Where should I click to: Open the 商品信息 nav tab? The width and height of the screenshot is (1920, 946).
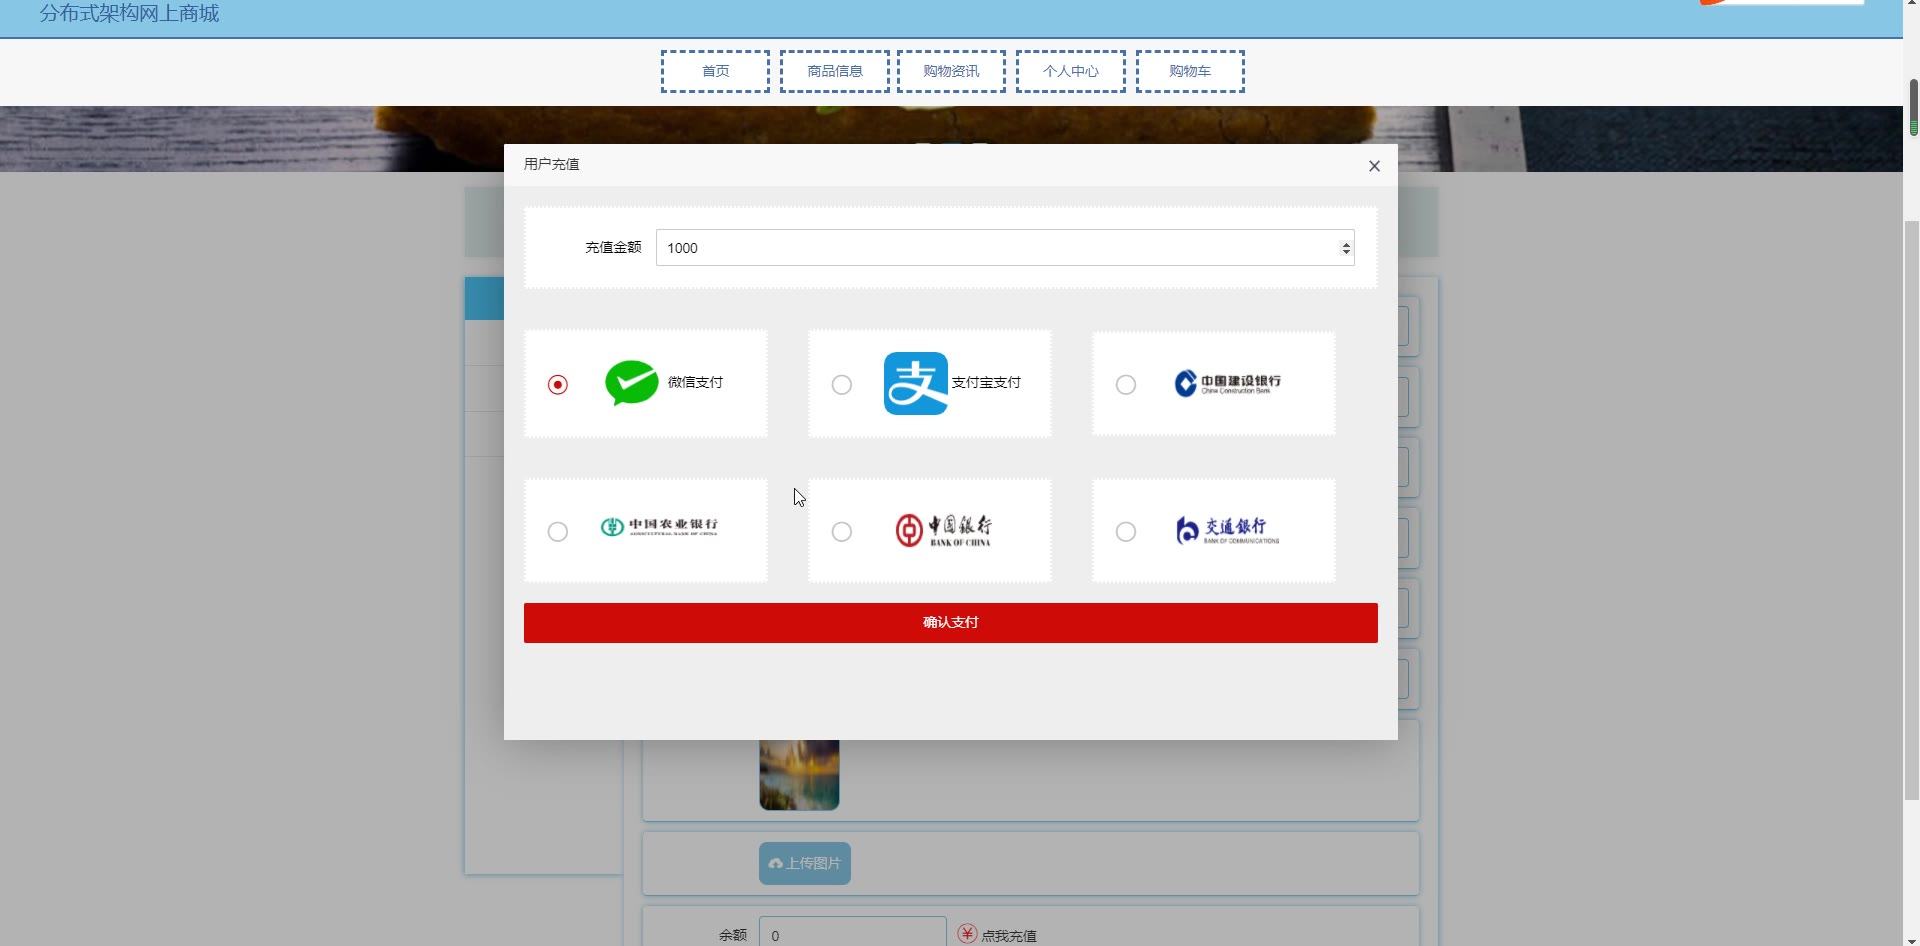tap(835, 71)
